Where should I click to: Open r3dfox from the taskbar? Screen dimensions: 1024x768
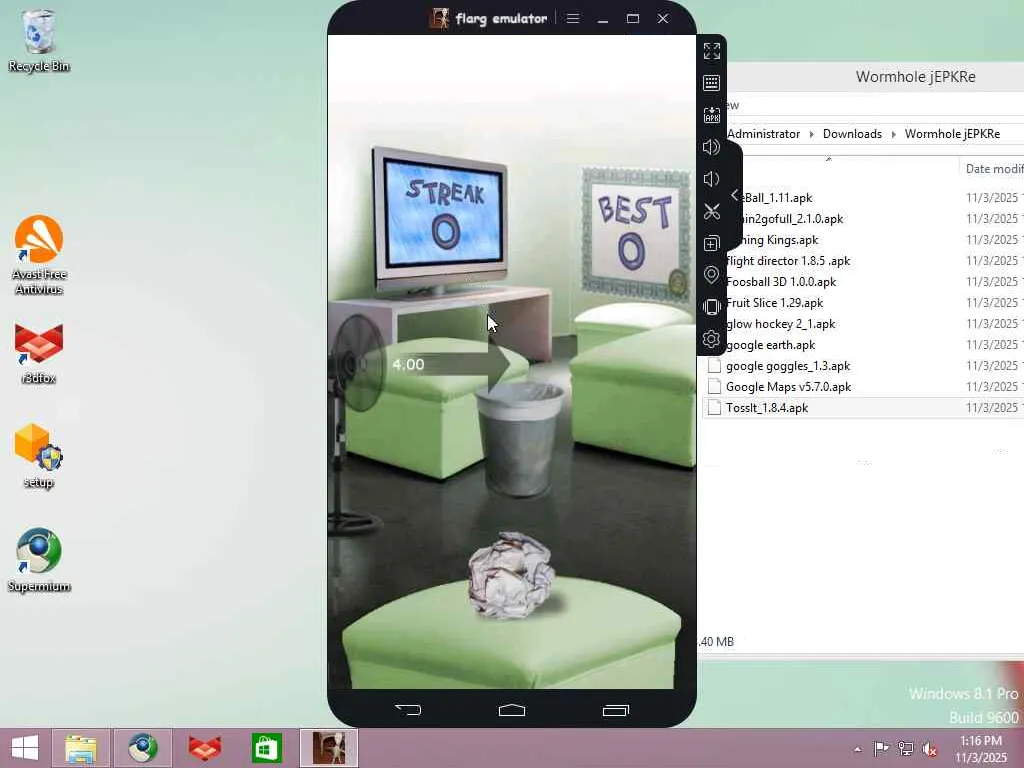point(204,748)
